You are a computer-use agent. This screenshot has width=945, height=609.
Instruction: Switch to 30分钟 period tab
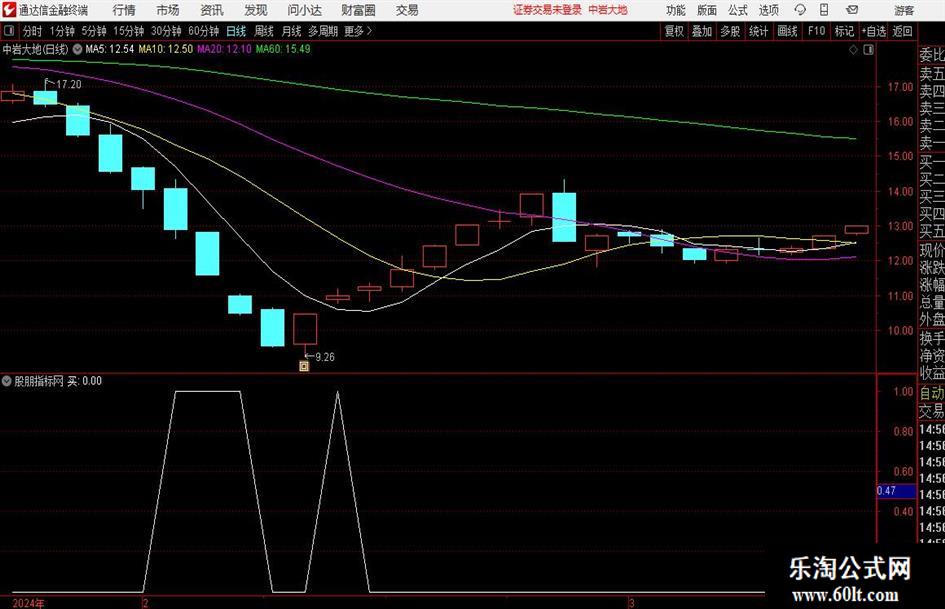click(x=166, y=31)
